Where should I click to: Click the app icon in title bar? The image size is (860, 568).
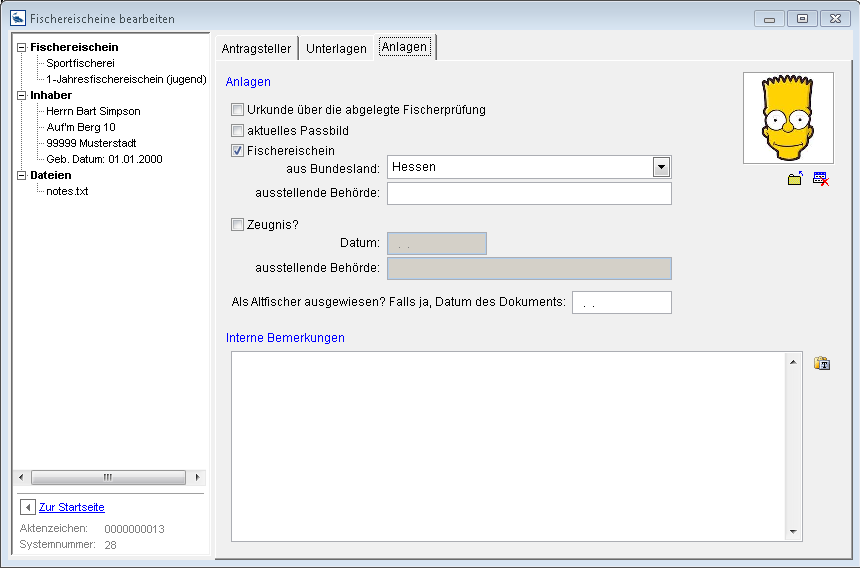click(18, 18)
